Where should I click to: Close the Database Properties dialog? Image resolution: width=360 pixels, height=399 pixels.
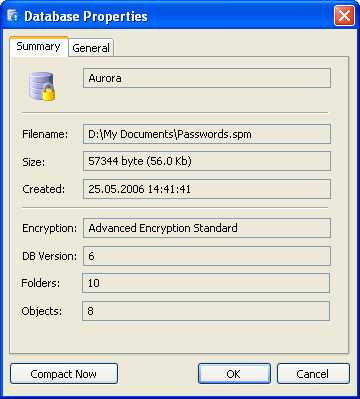(344, 16)
